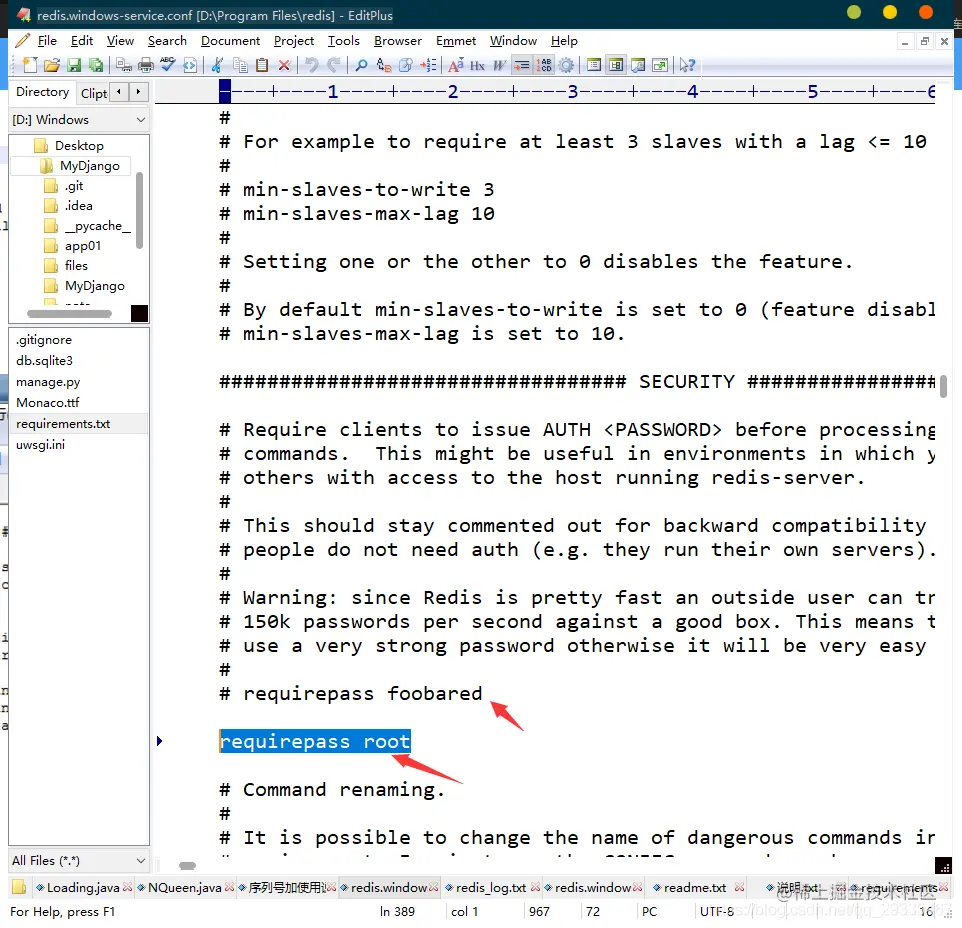Screen dimensions: 962x928
Task: Click the directory tree horizontal scrollbar
Action: 69,314
